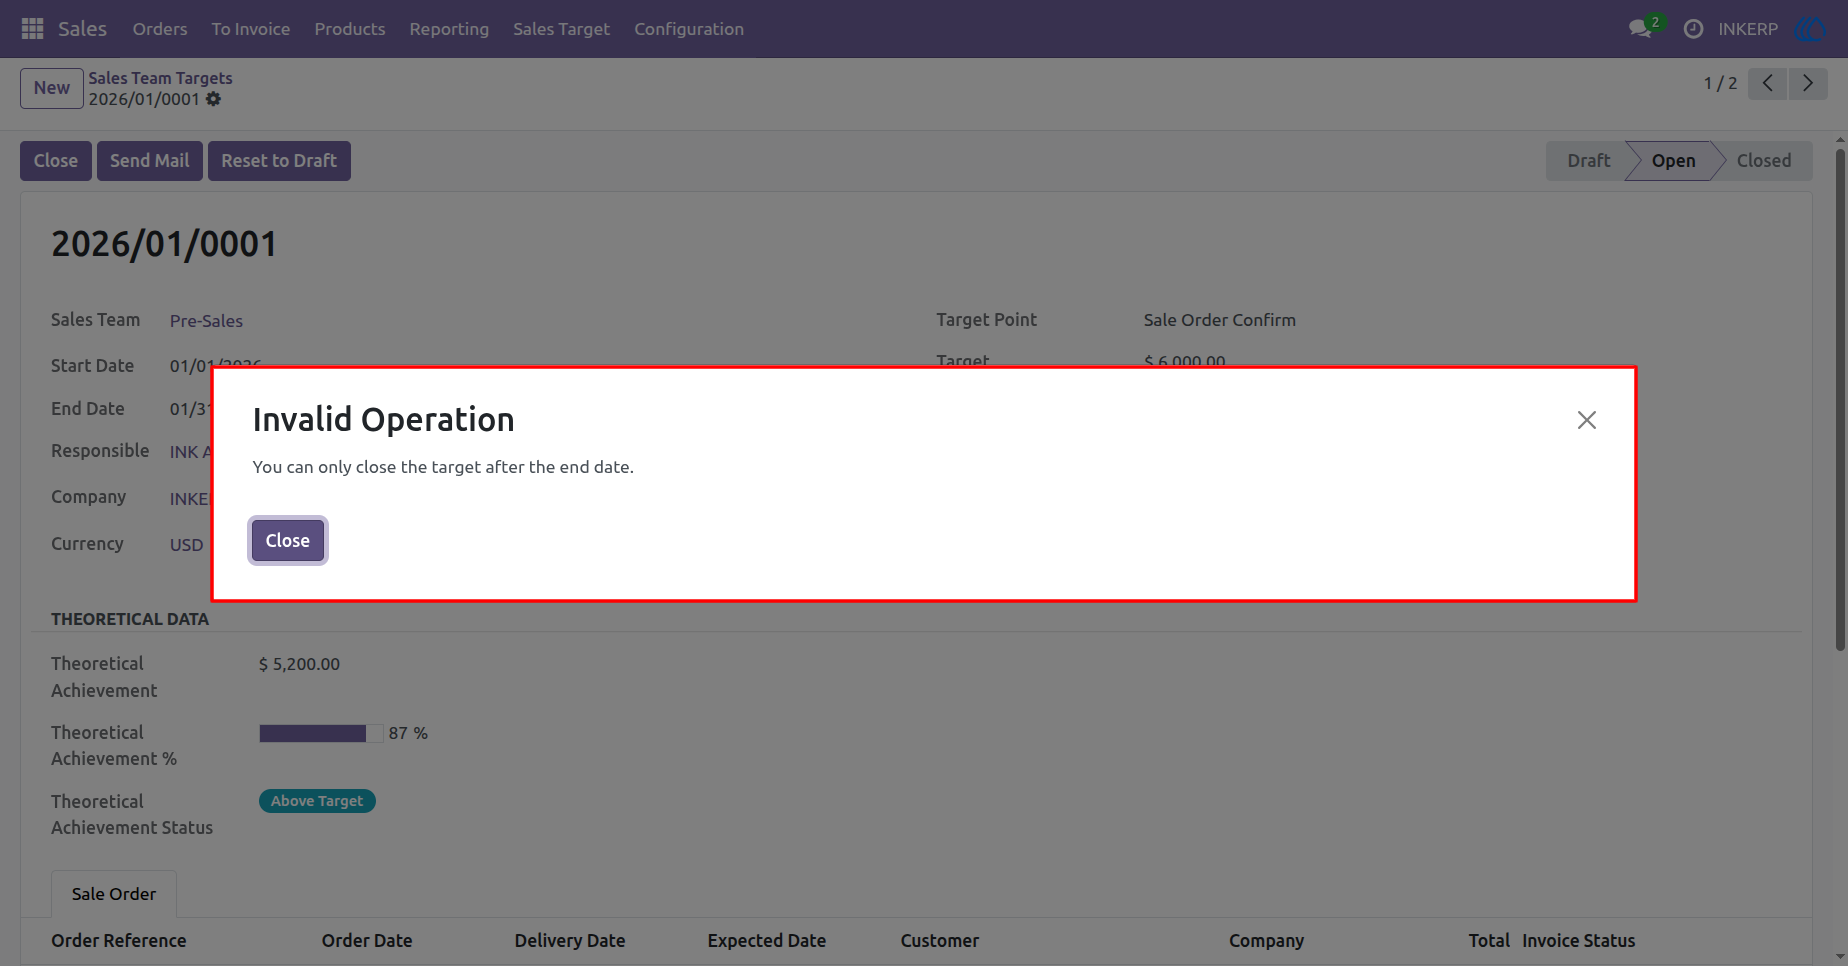Click the Send Mail button

[150, 161]
